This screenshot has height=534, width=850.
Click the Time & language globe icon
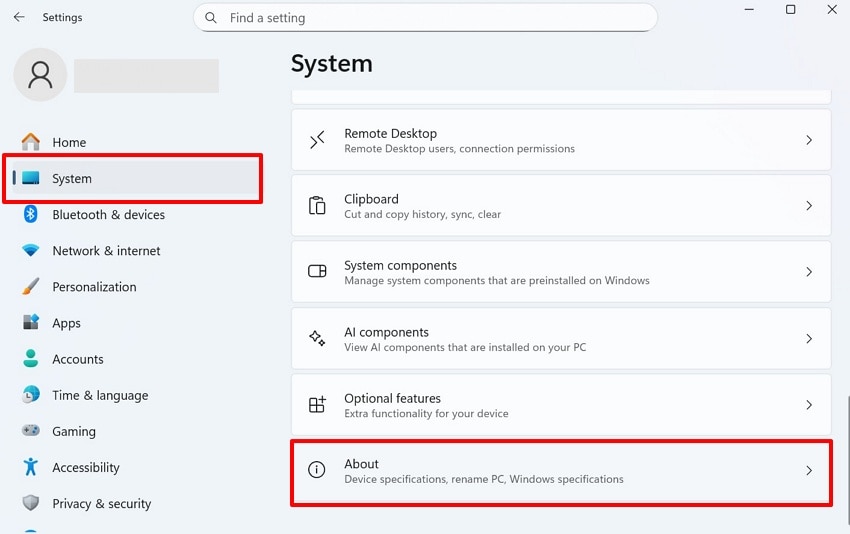coord(31,394)
